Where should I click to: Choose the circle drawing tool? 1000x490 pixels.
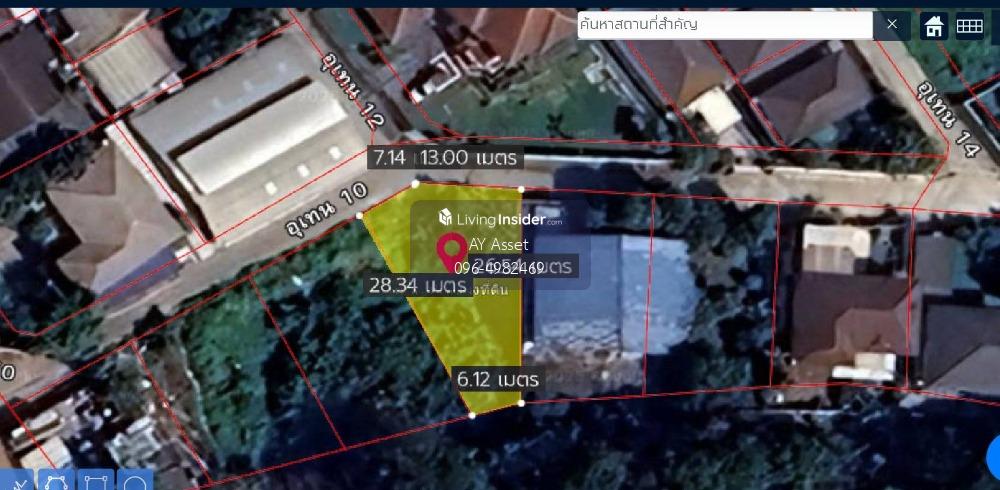click(134, 482)
